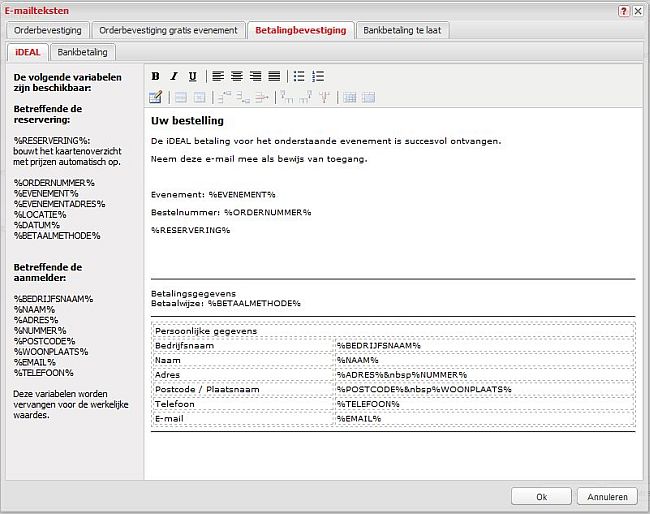Click the 'Betaalwijze: %BETAALMETHODE%' line

(226, 303)
